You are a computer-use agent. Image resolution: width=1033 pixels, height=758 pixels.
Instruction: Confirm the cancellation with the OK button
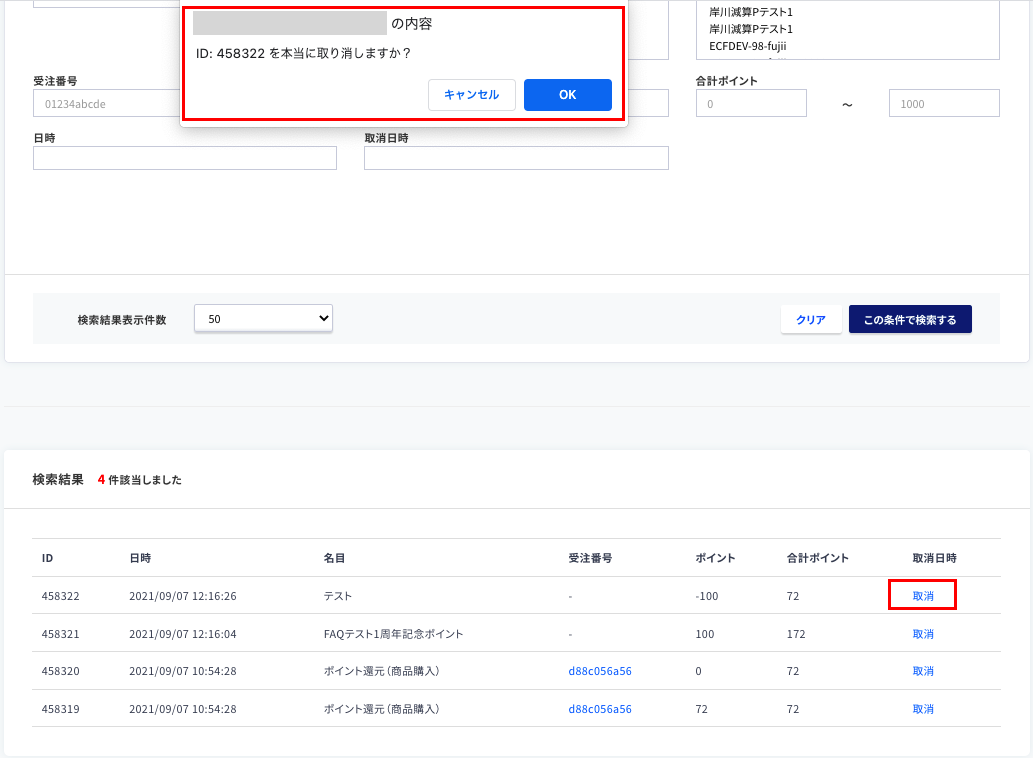[567, 95]
